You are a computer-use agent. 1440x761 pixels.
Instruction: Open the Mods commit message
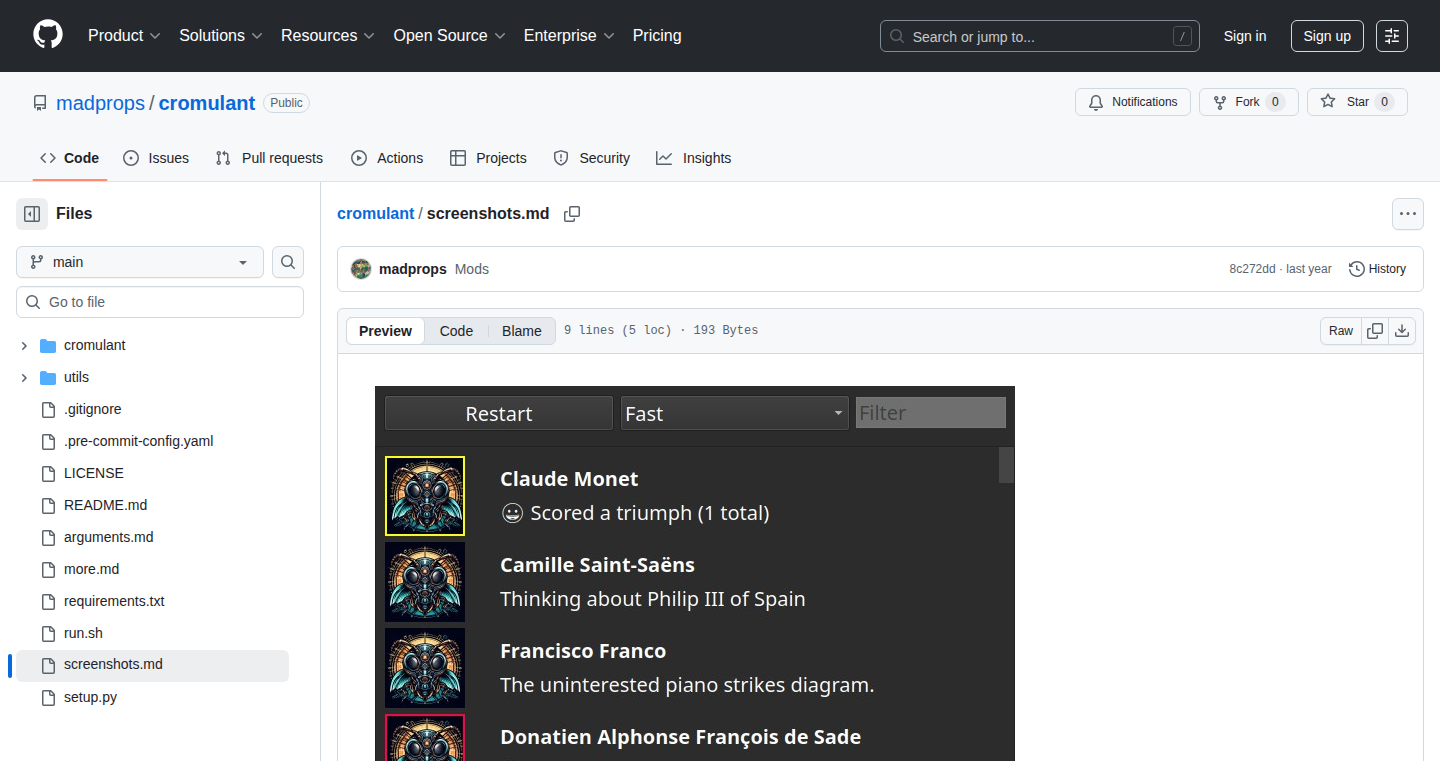[x=472, y=269]
